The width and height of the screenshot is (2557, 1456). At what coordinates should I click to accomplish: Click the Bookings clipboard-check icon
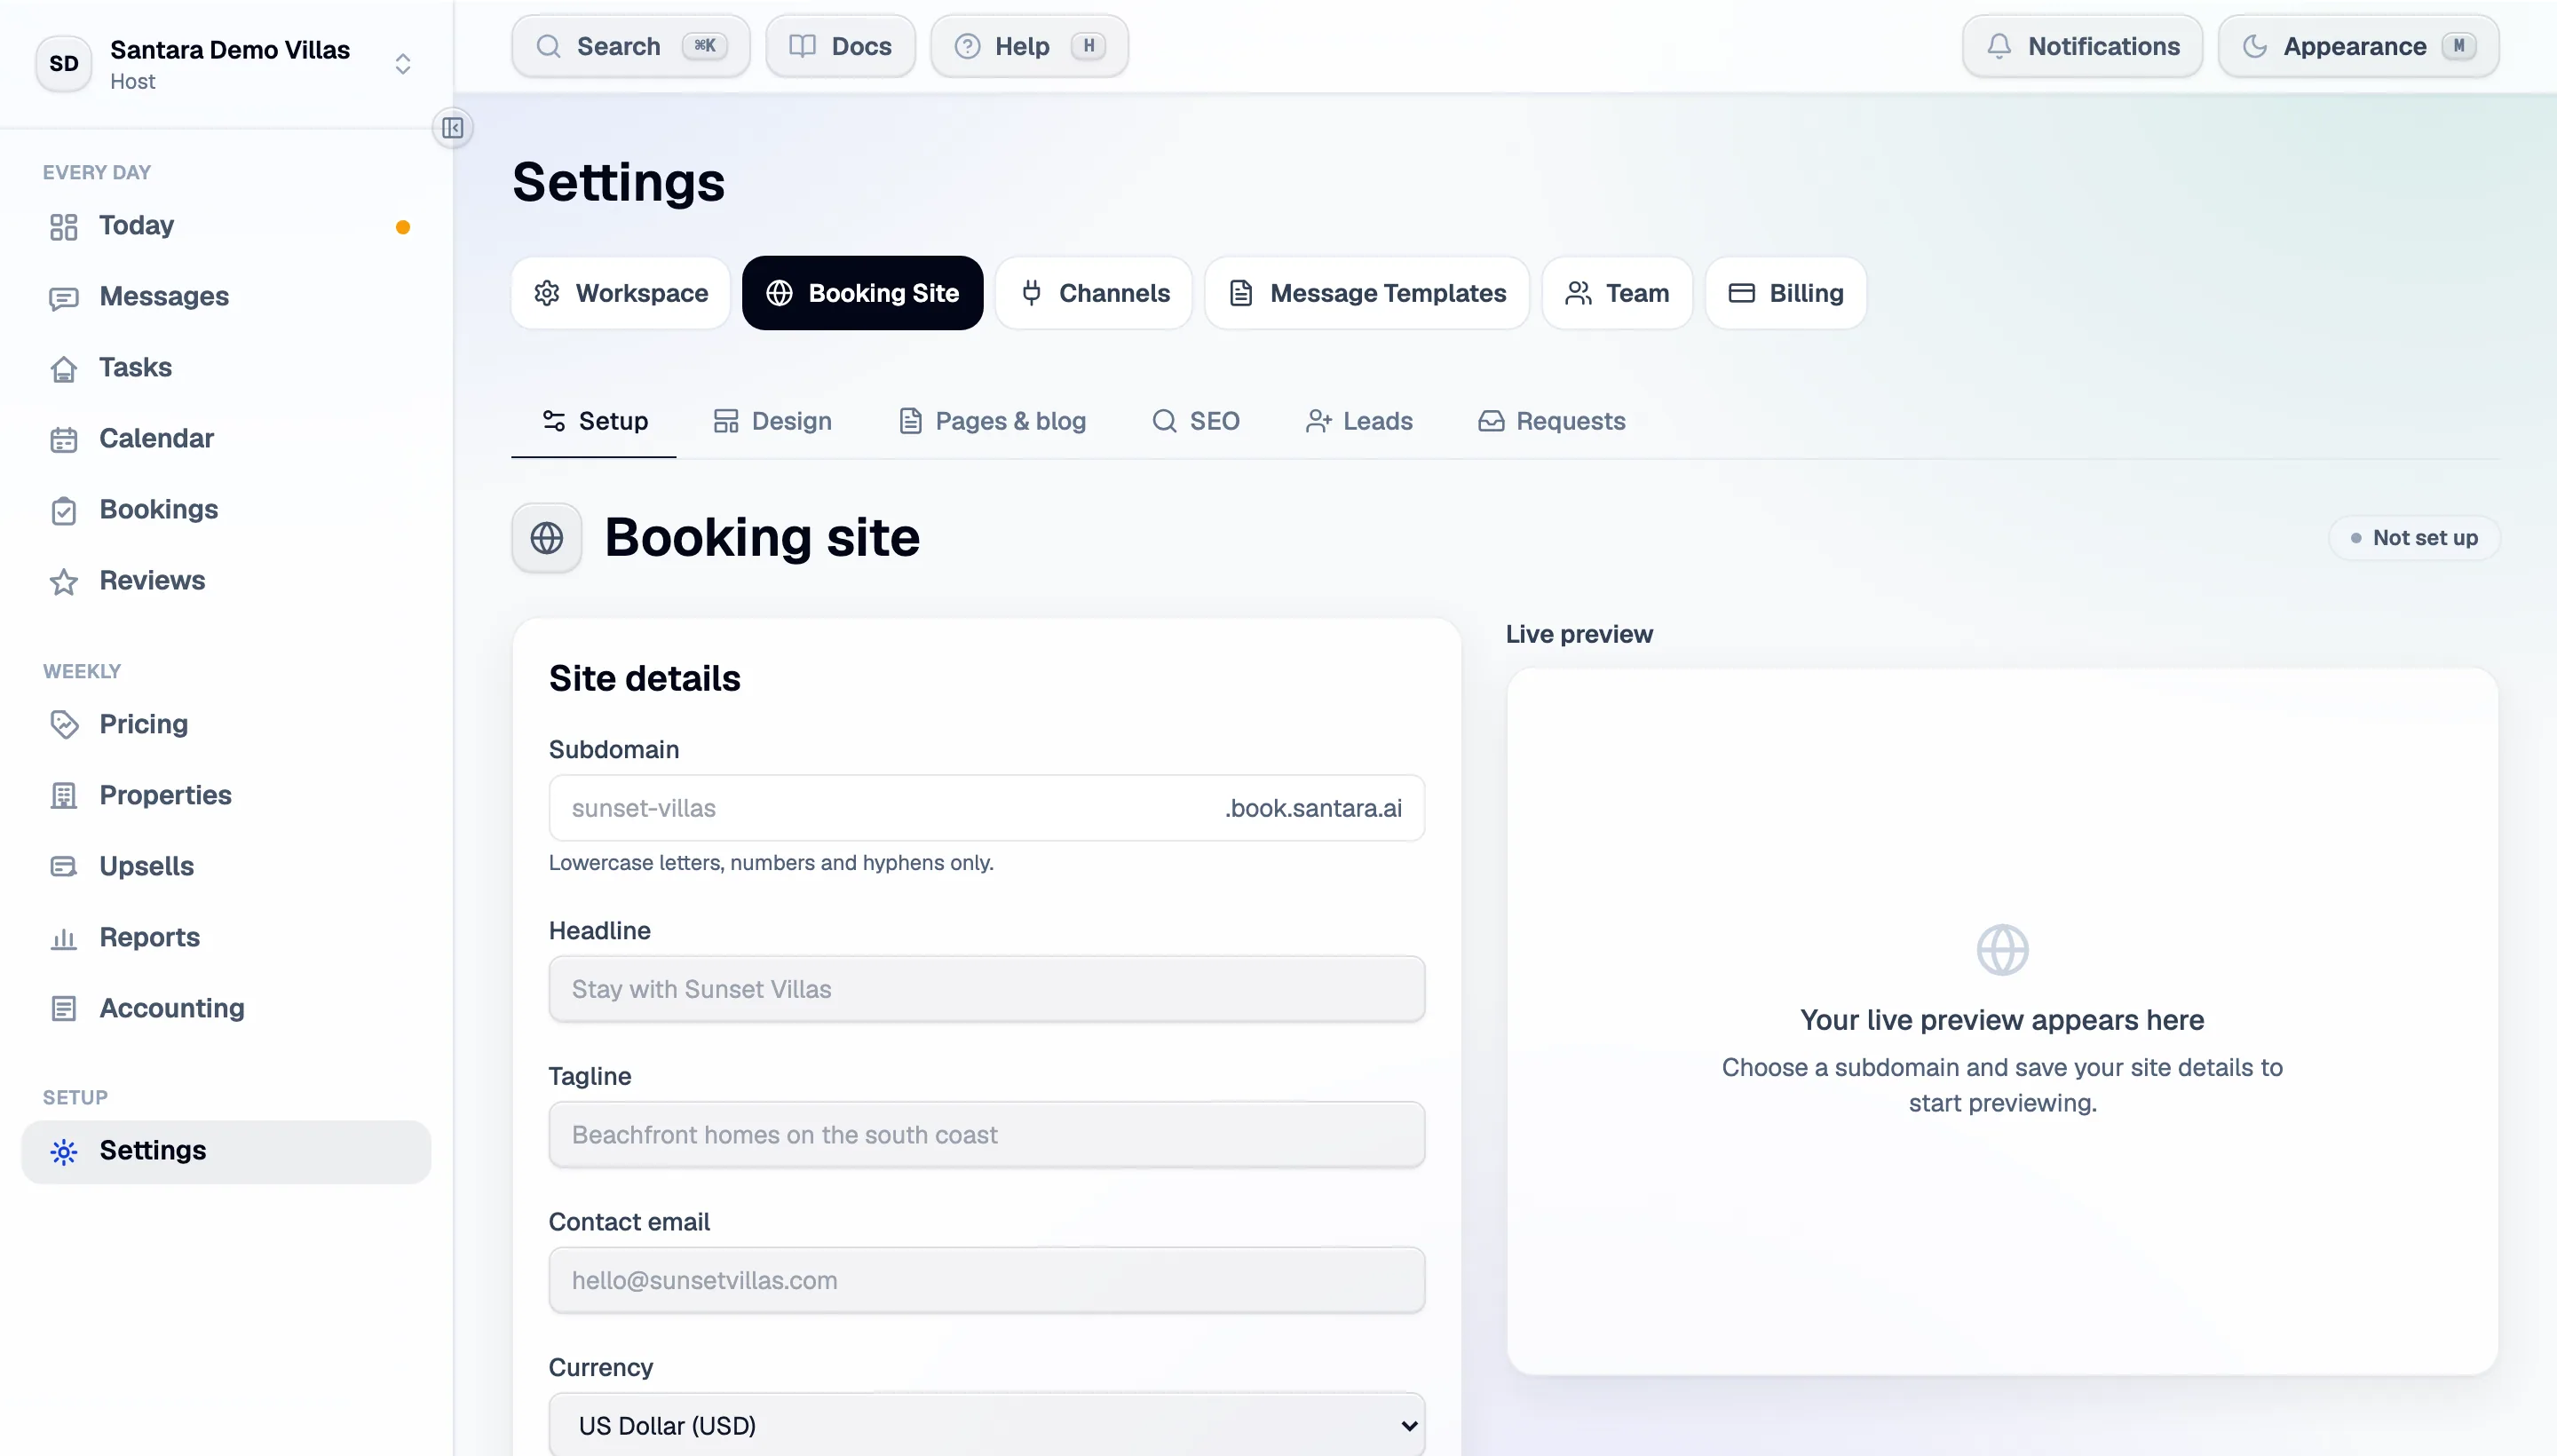coord(63,511)
